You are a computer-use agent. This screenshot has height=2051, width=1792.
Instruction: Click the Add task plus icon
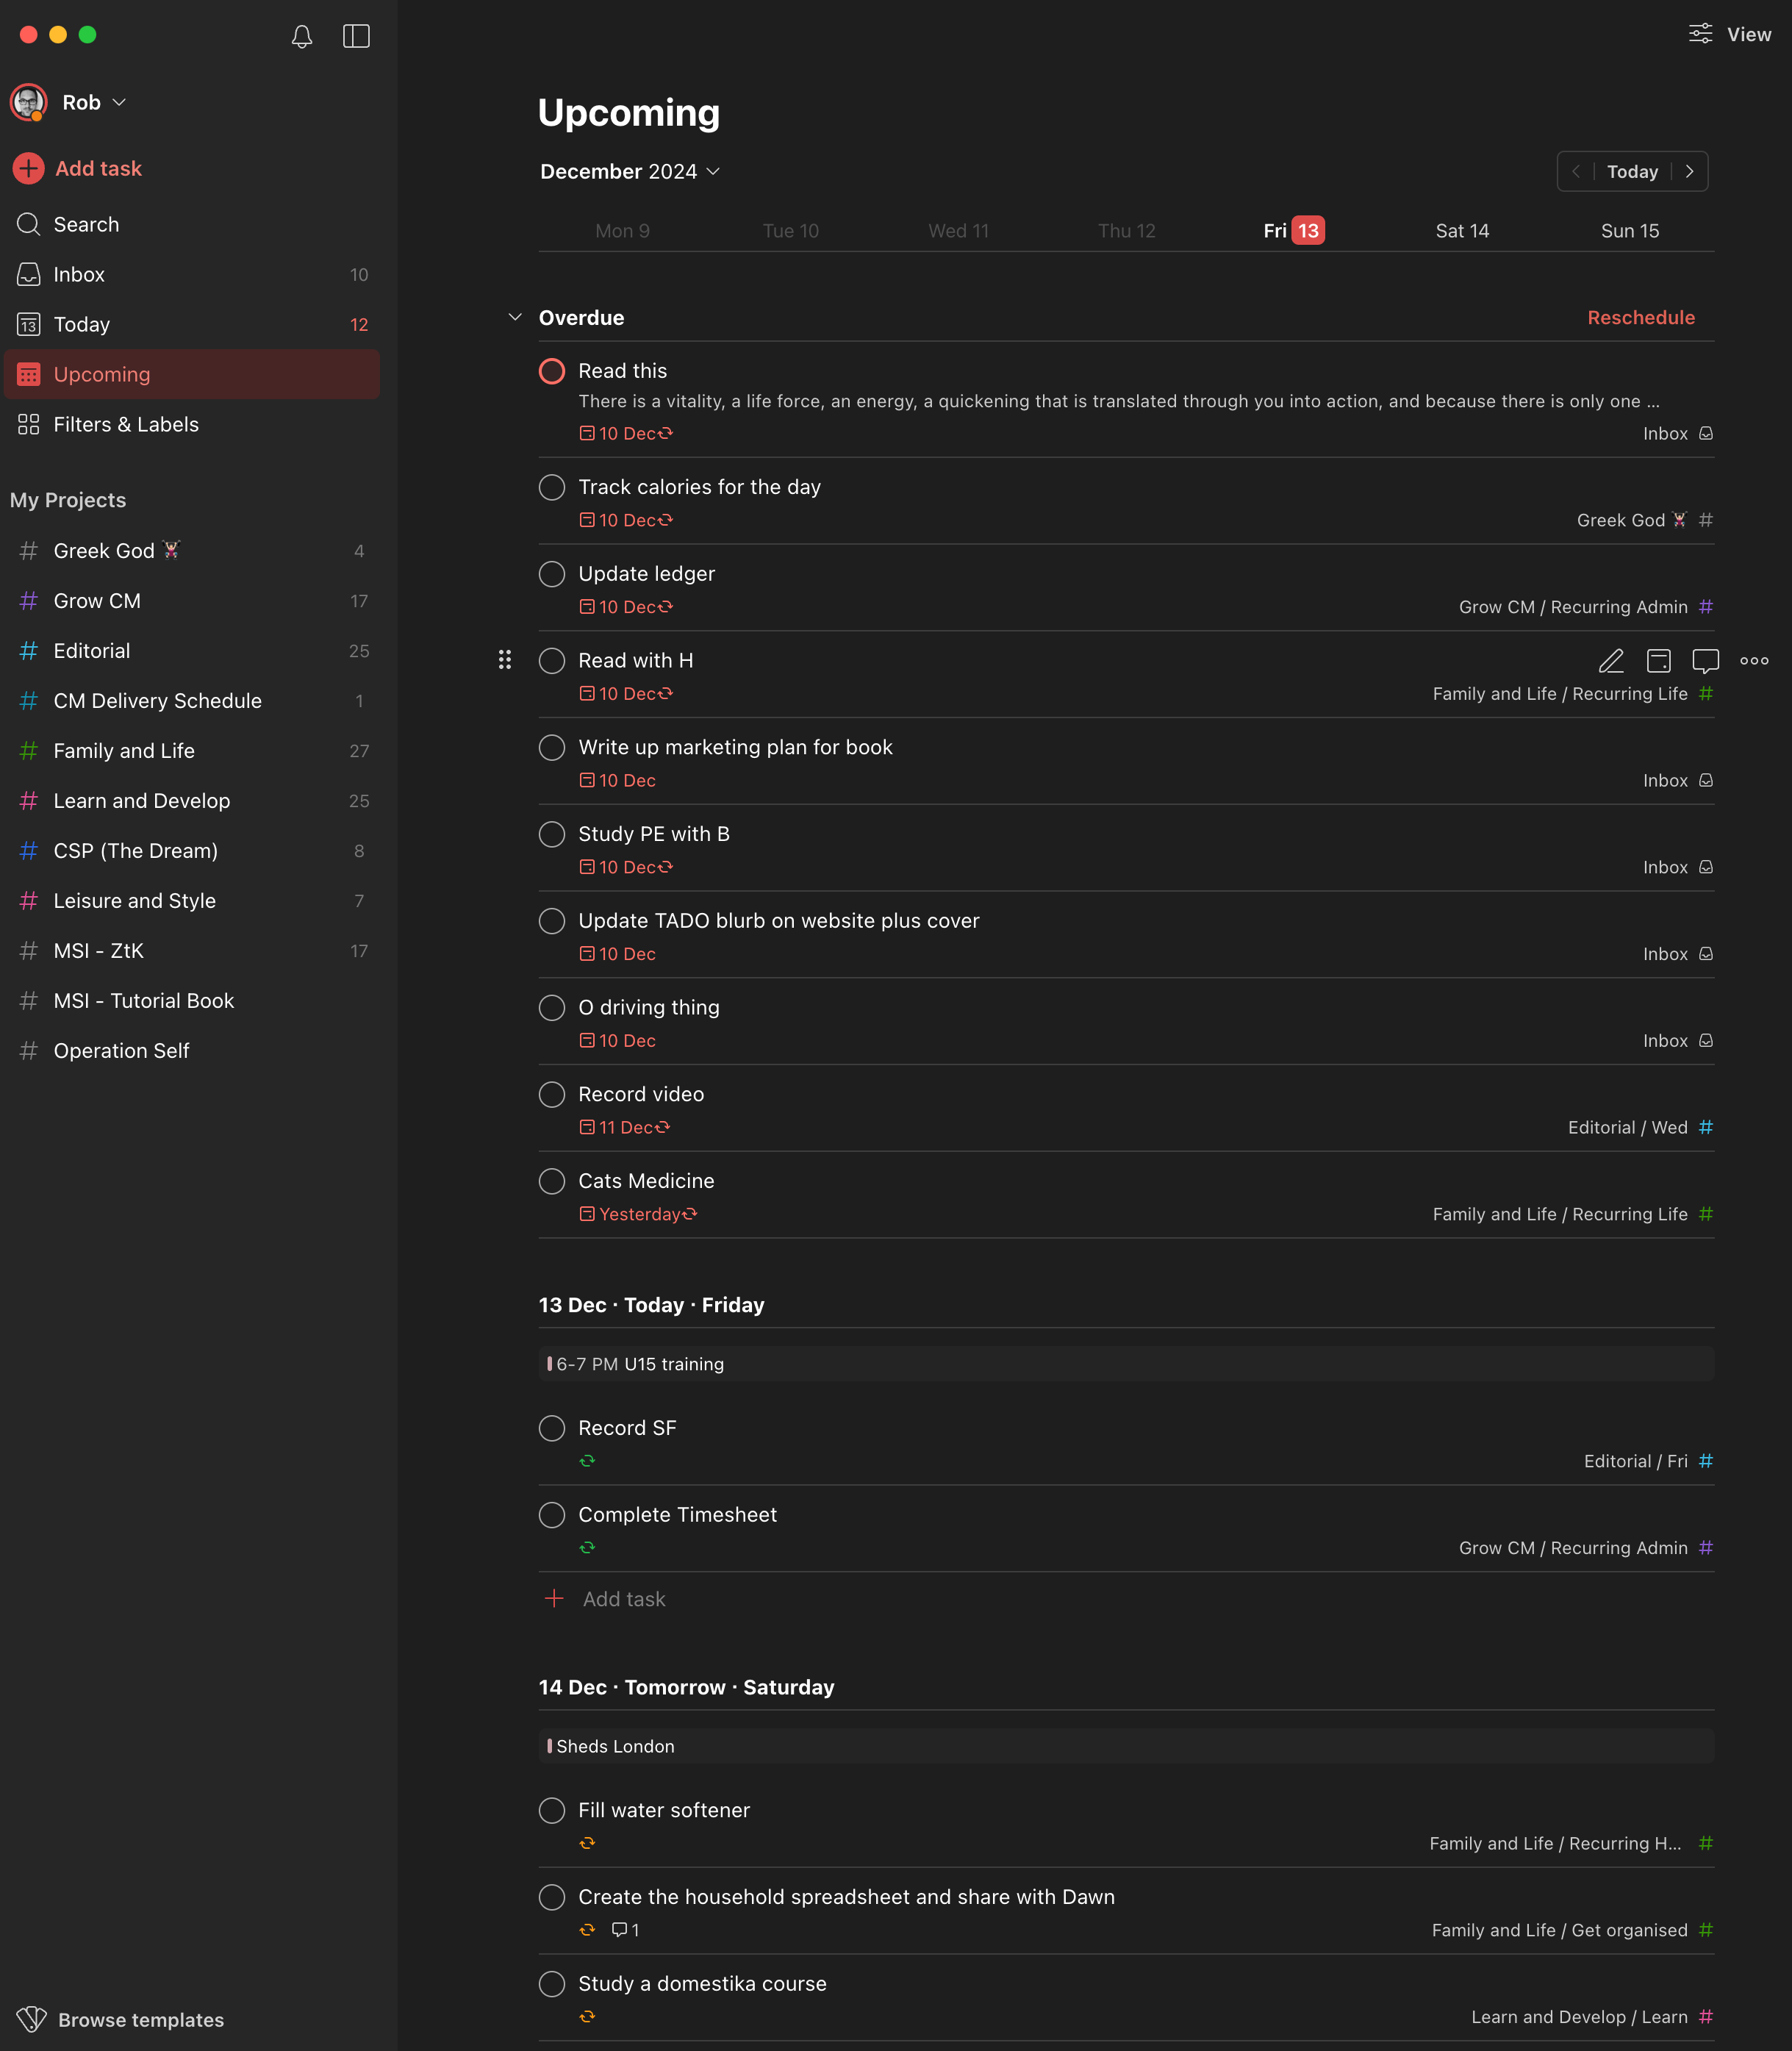[28, 168]
